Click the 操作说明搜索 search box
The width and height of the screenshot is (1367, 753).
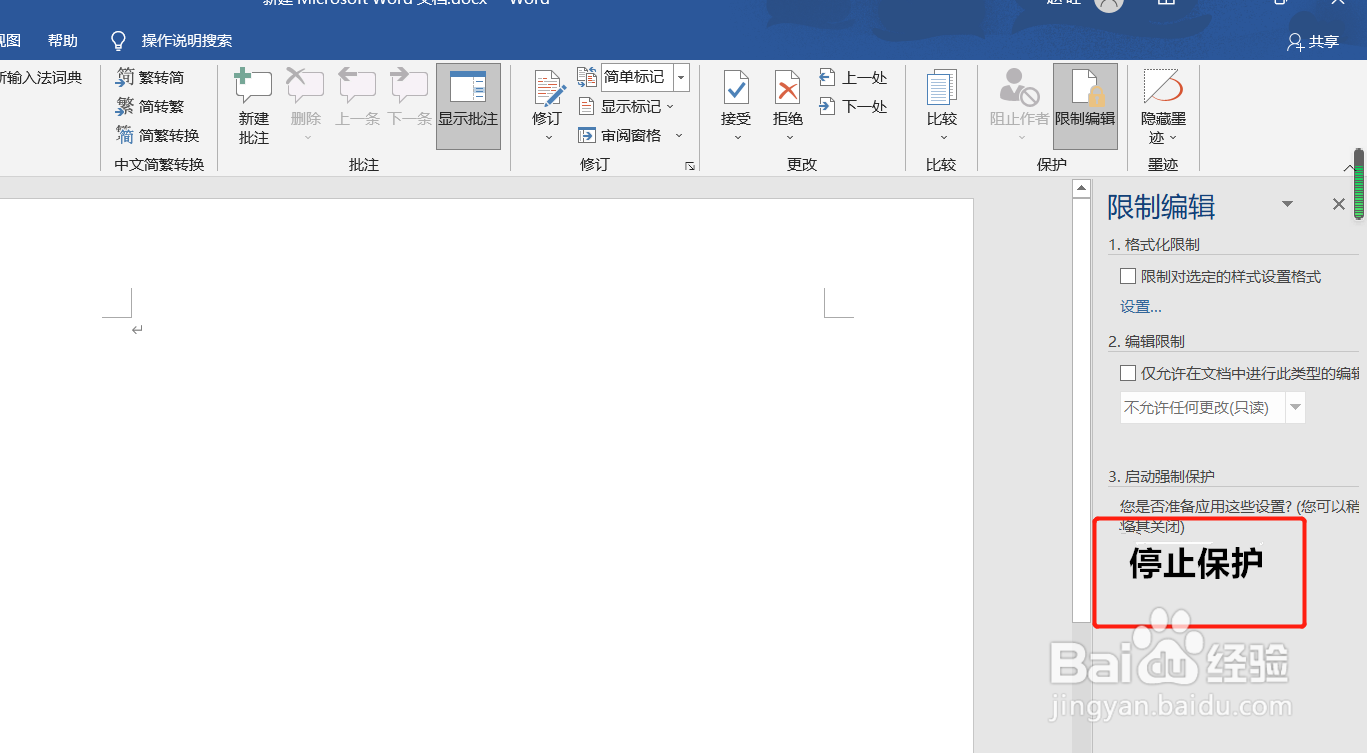(187, 41)
